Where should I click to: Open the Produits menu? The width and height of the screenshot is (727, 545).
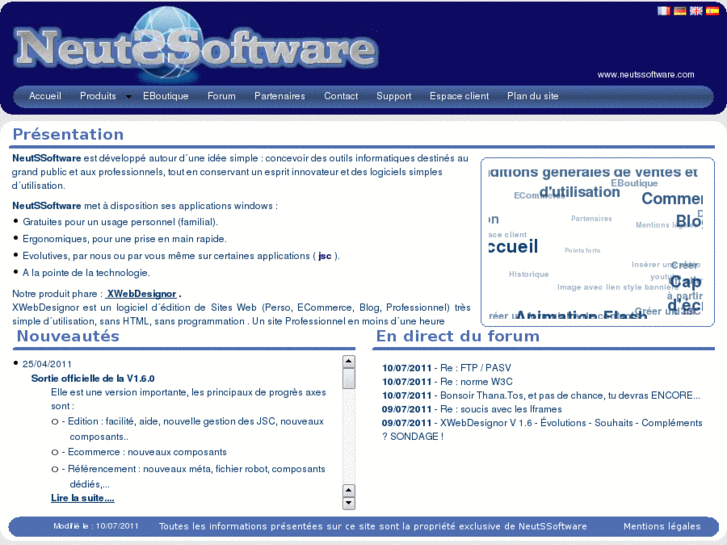pyautogui.click(x=98, y=96)
